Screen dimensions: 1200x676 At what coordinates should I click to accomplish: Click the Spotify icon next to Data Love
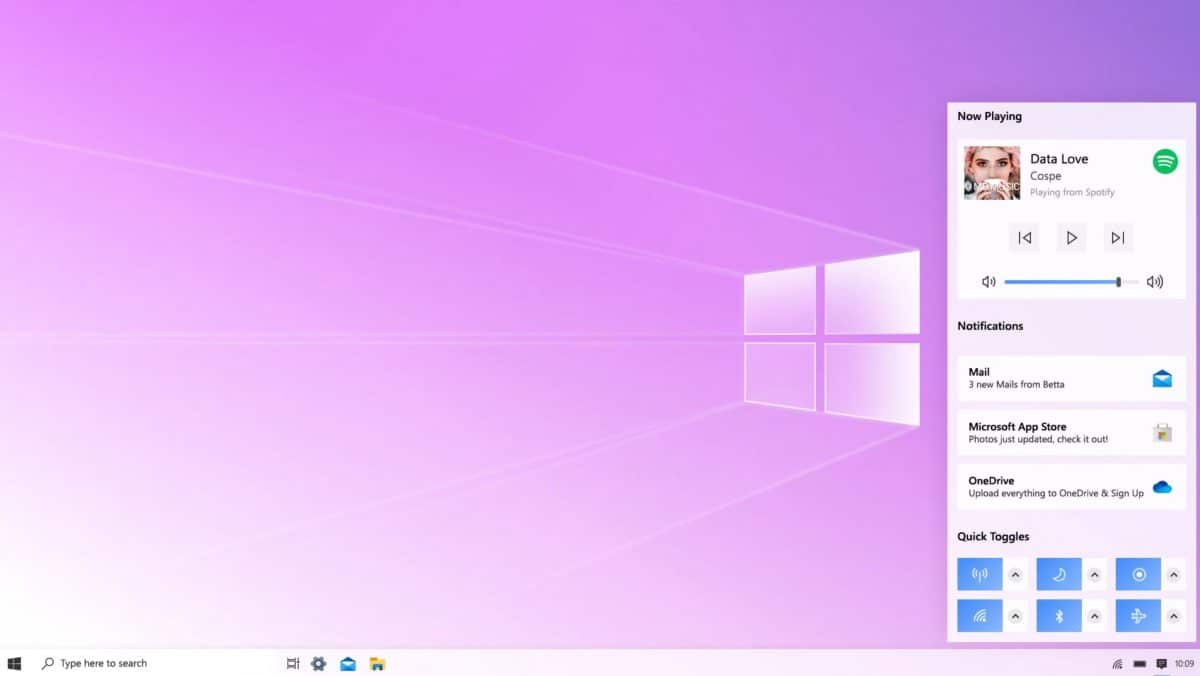[1167, 161]
